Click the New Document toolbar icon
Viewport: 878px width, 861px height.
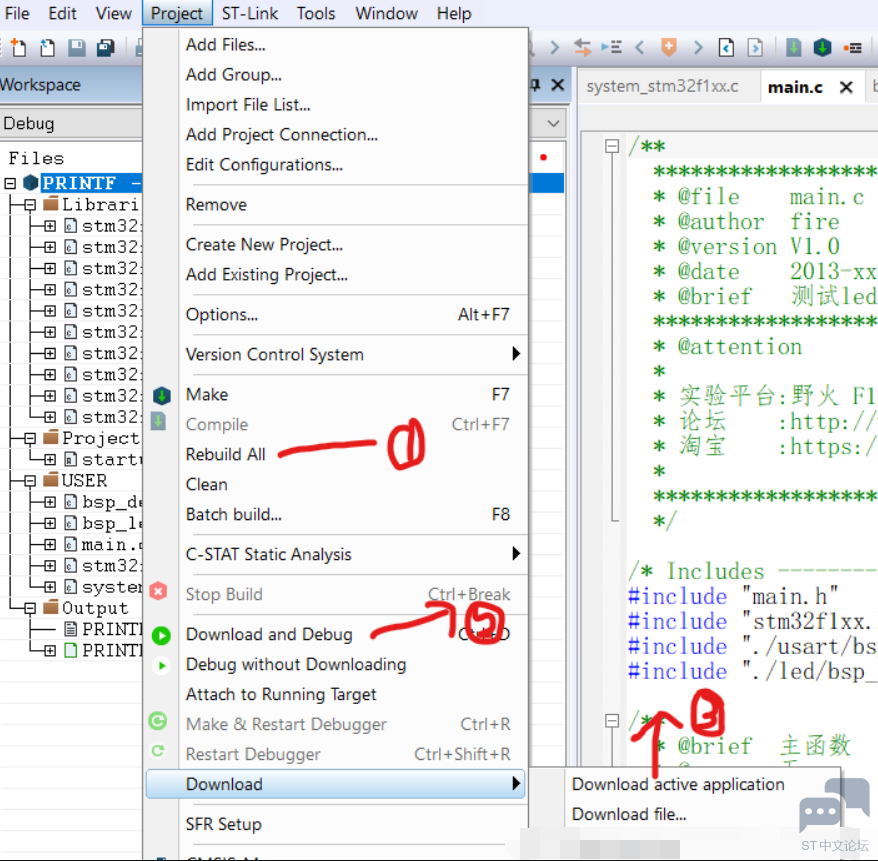pyautogui.click(x=20, y=48)
